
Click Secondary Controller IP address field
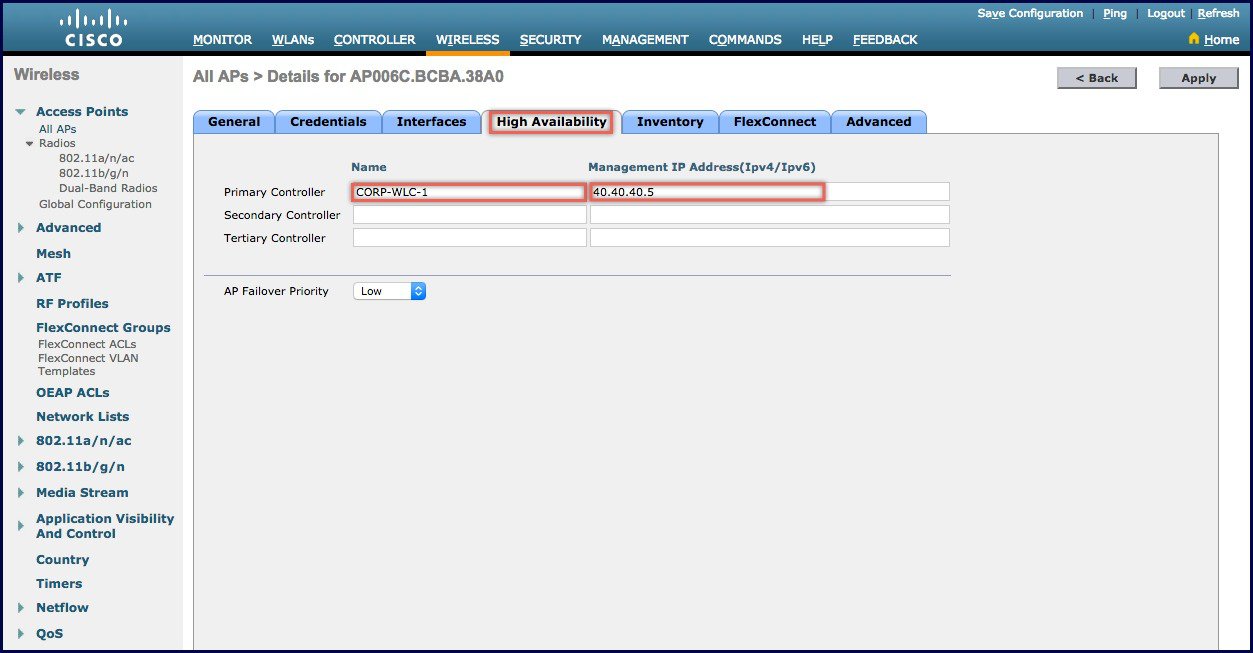[769, 215]
